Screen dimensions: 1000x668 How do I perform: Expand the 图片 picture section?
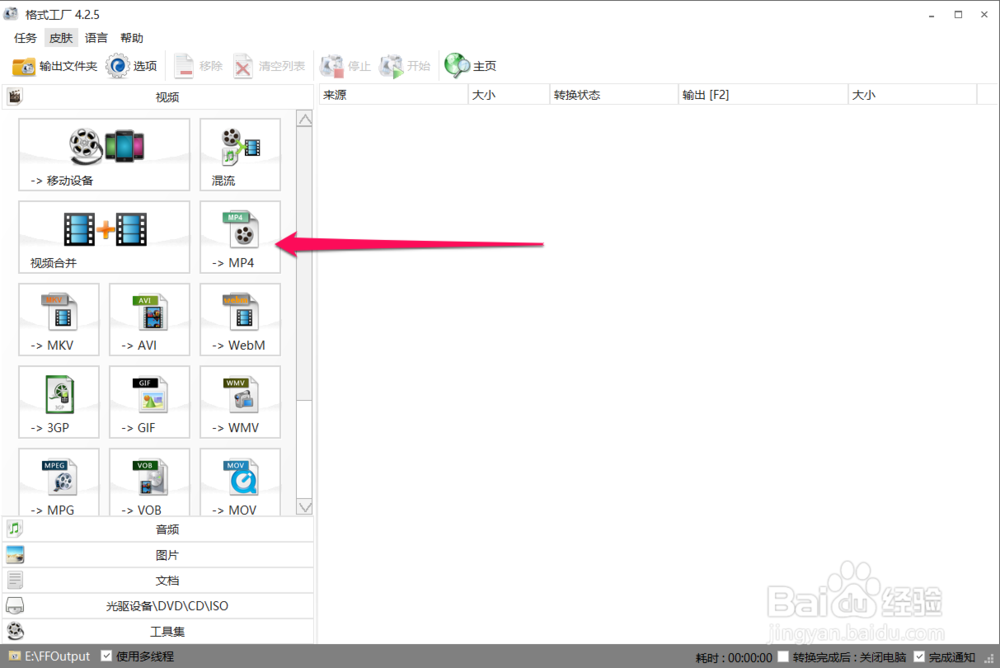158,554
